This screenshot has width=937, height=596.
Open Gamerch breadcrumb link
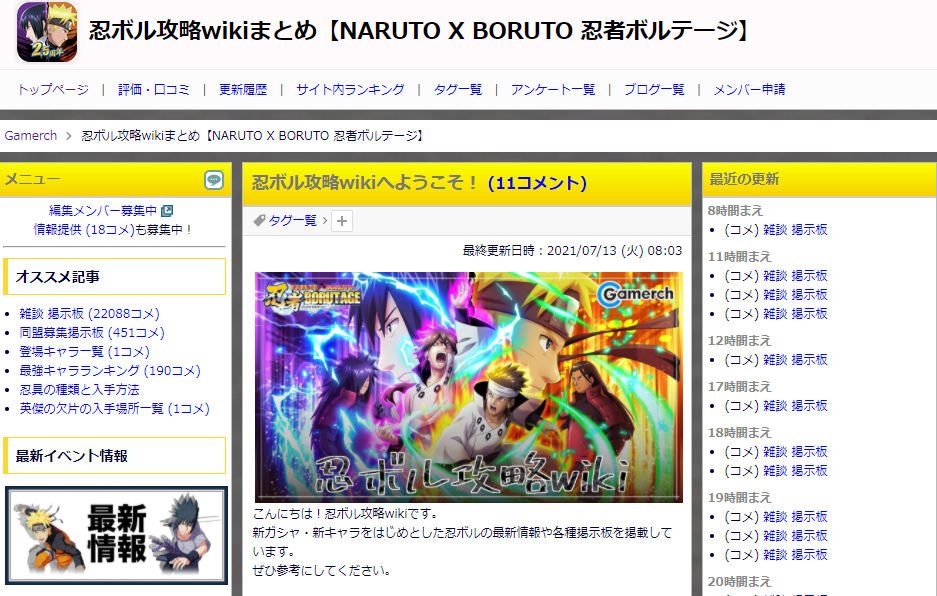[30, 136]
